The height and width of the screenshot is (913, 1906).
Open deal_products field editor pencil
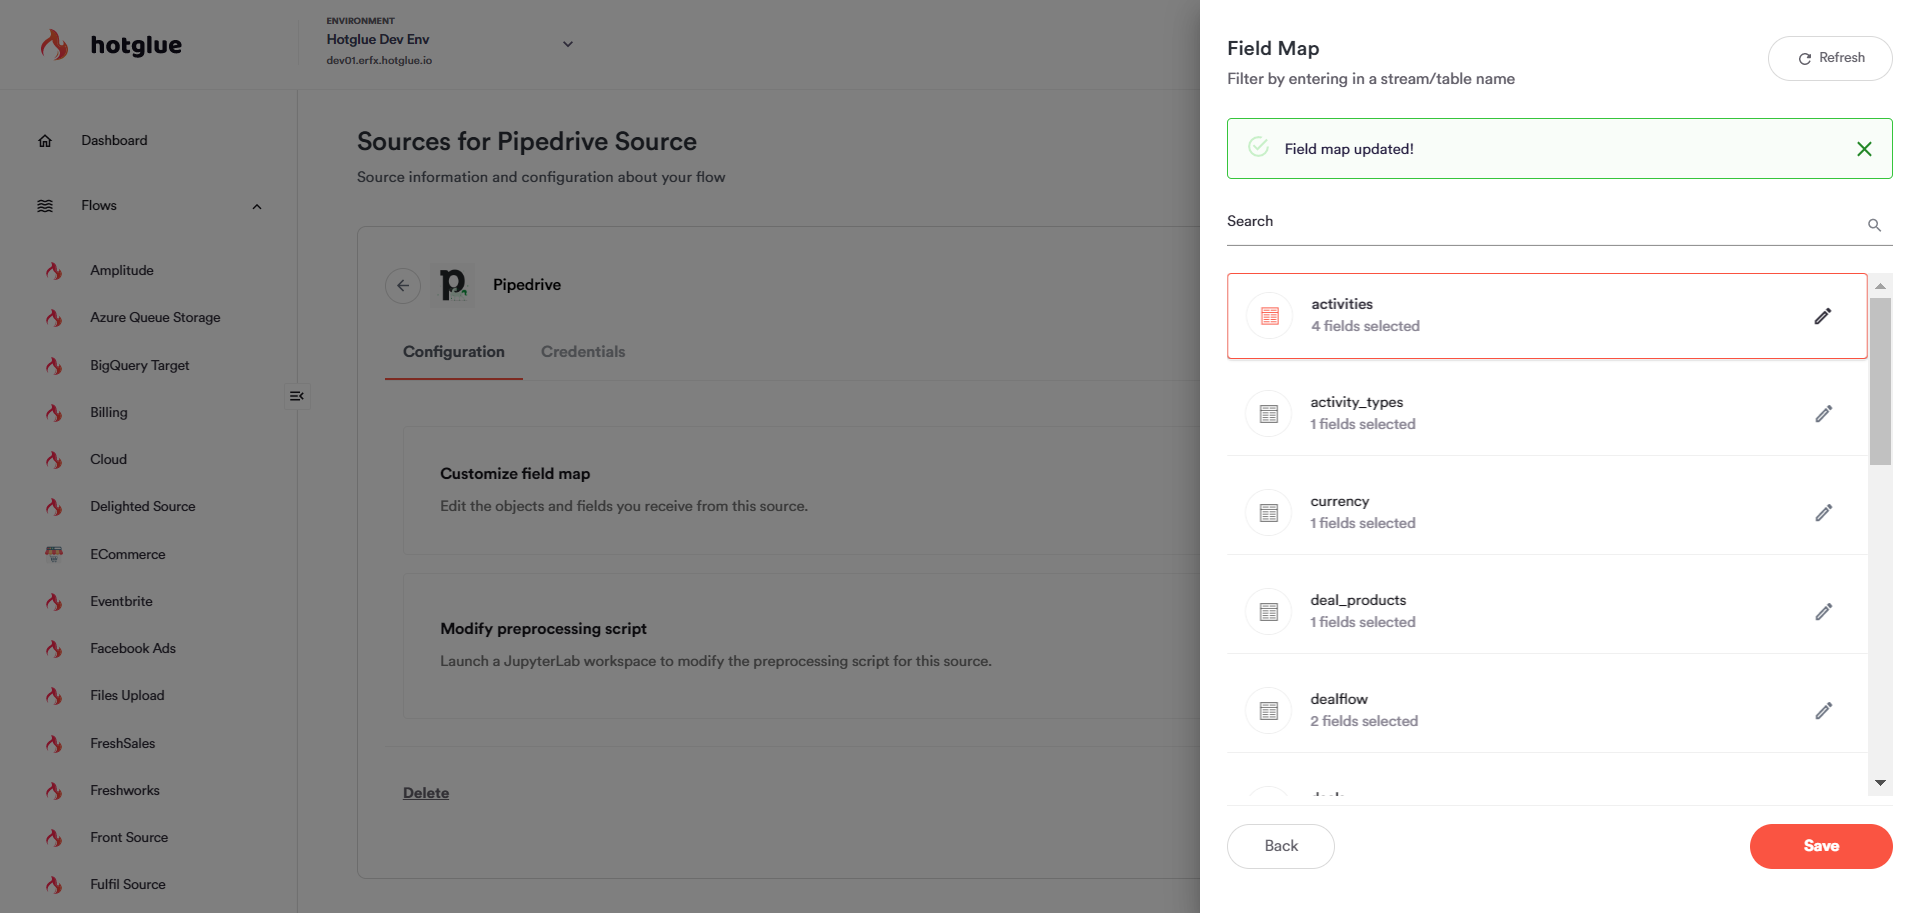pyautogui.click(x=1823, y=612)
